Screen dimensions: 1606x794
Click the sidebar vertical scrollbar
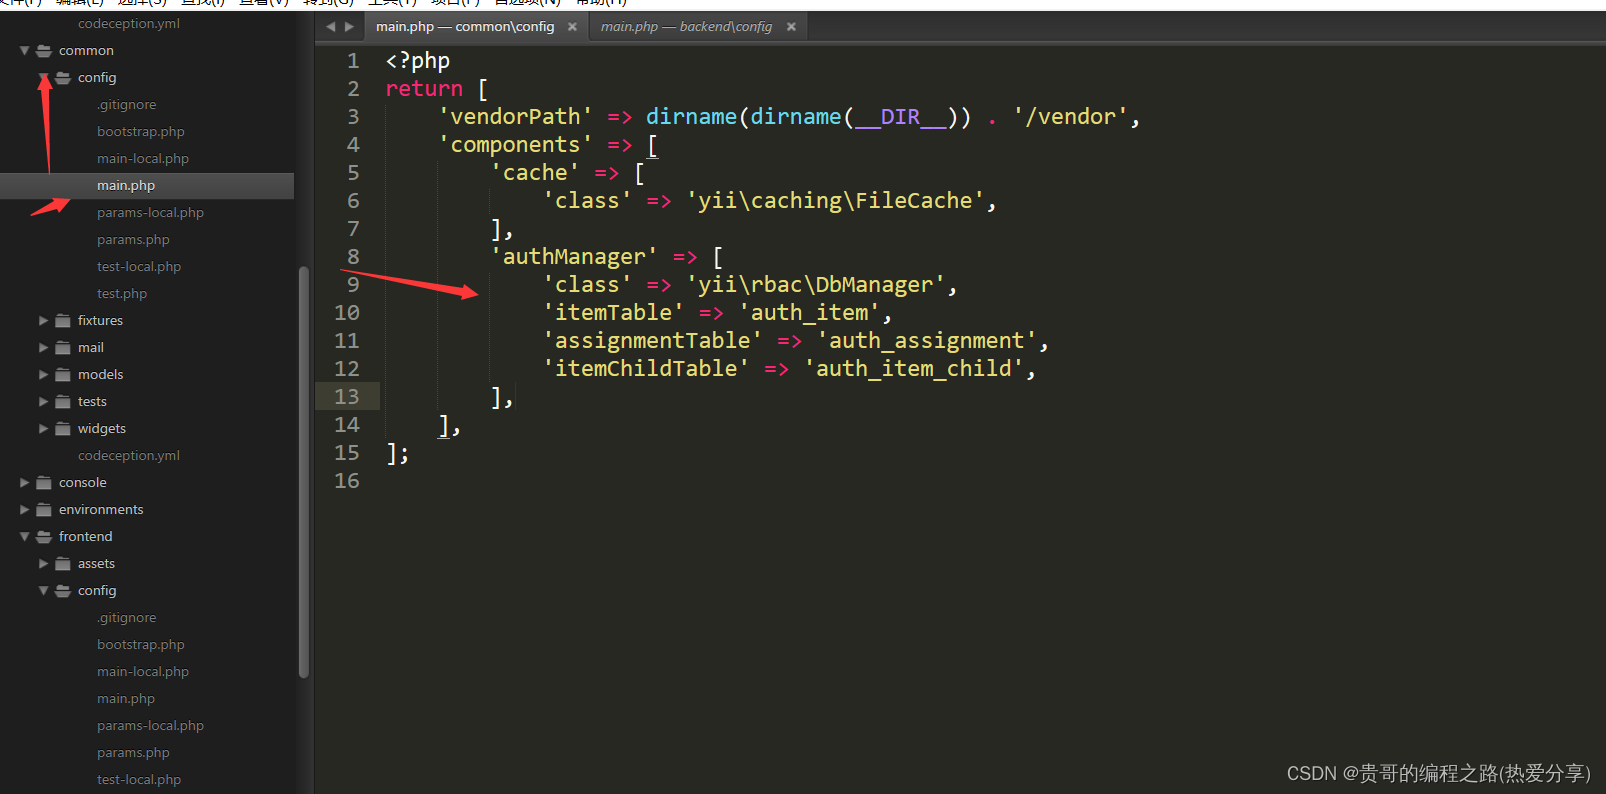click(x=304, y=472)
